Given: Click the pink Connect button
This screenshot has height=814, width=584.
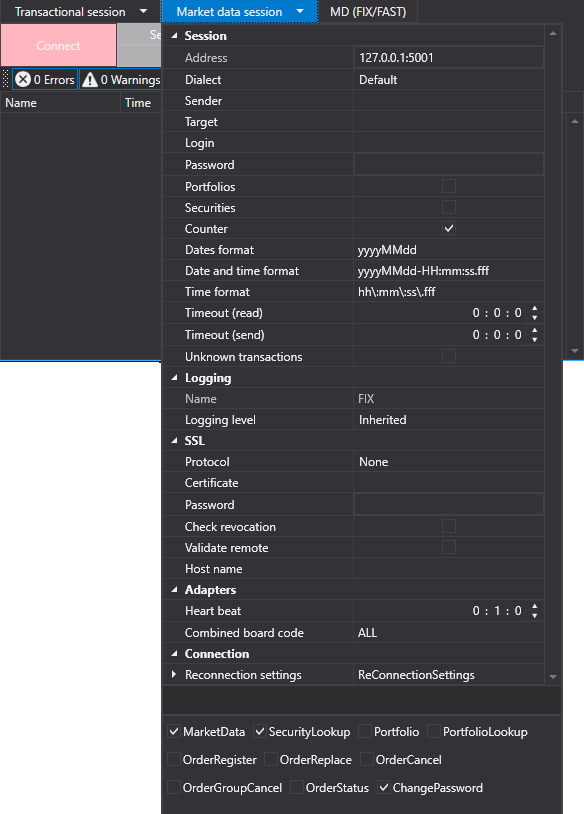Looking at the screenshot, I should pos(58,46).
